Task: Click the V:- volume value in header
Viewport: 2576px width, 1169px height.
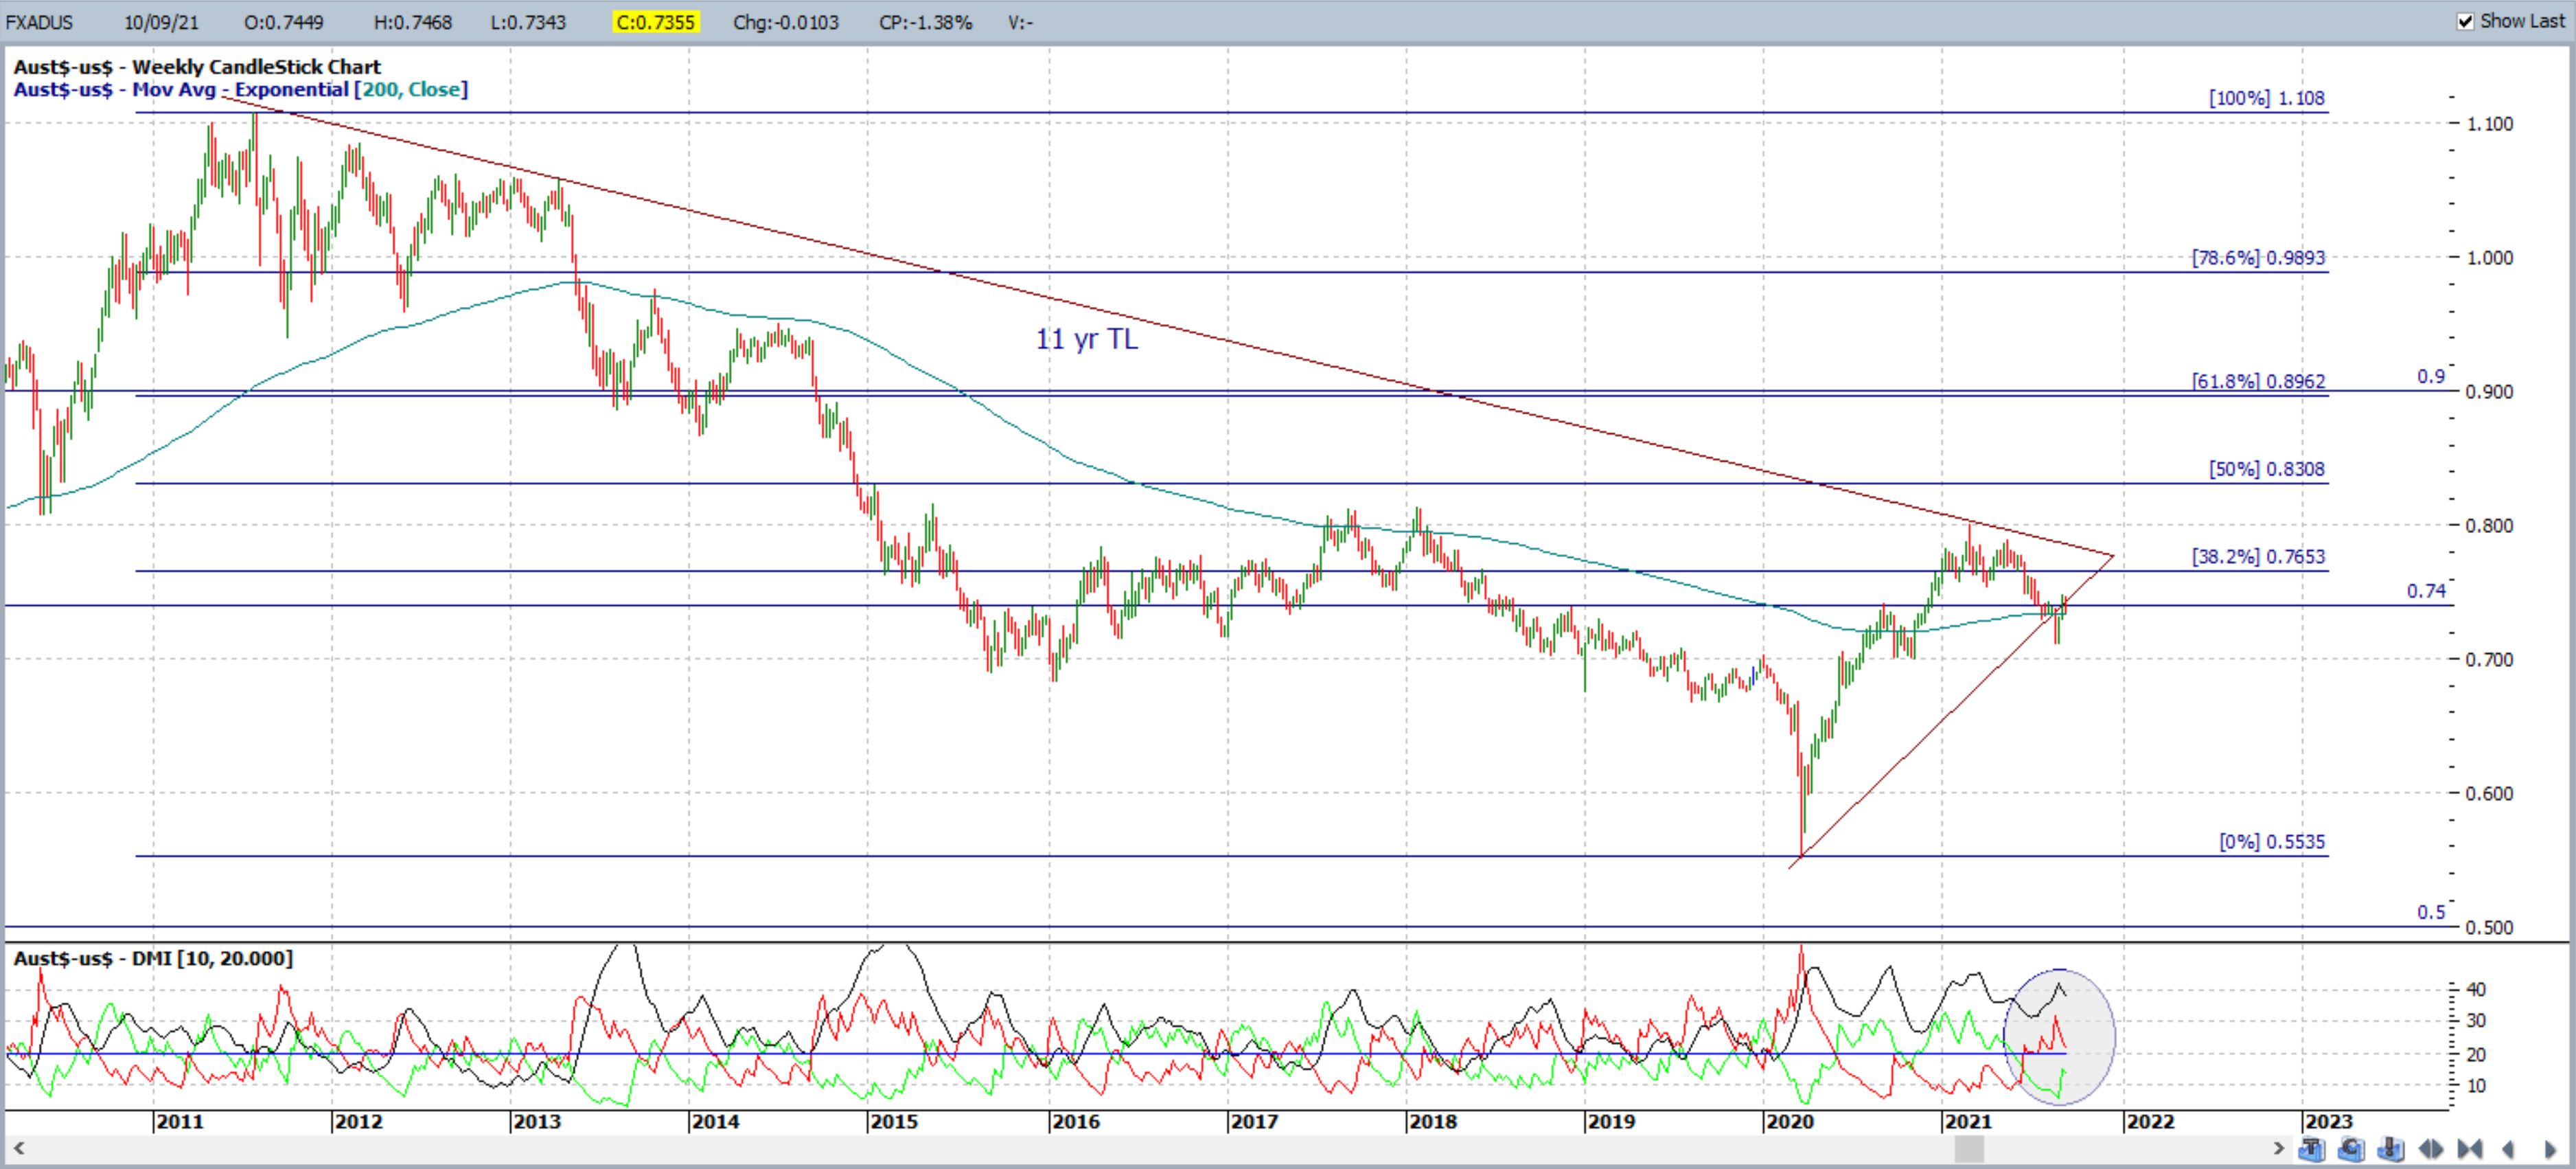Action: pos(1020,22)
